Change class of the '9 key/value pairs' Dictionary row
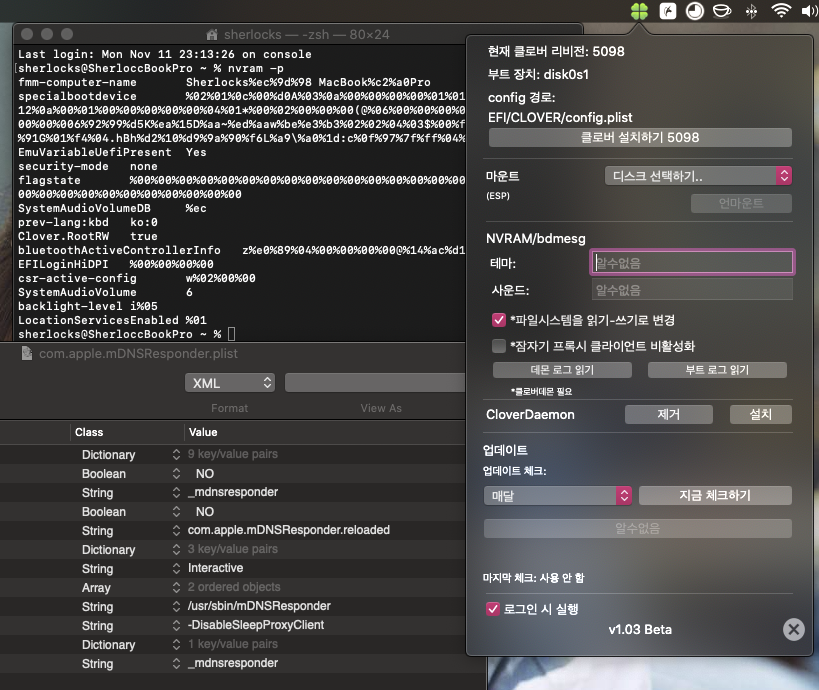The height and width of the screenshot is (690, 819). (176, 454)
